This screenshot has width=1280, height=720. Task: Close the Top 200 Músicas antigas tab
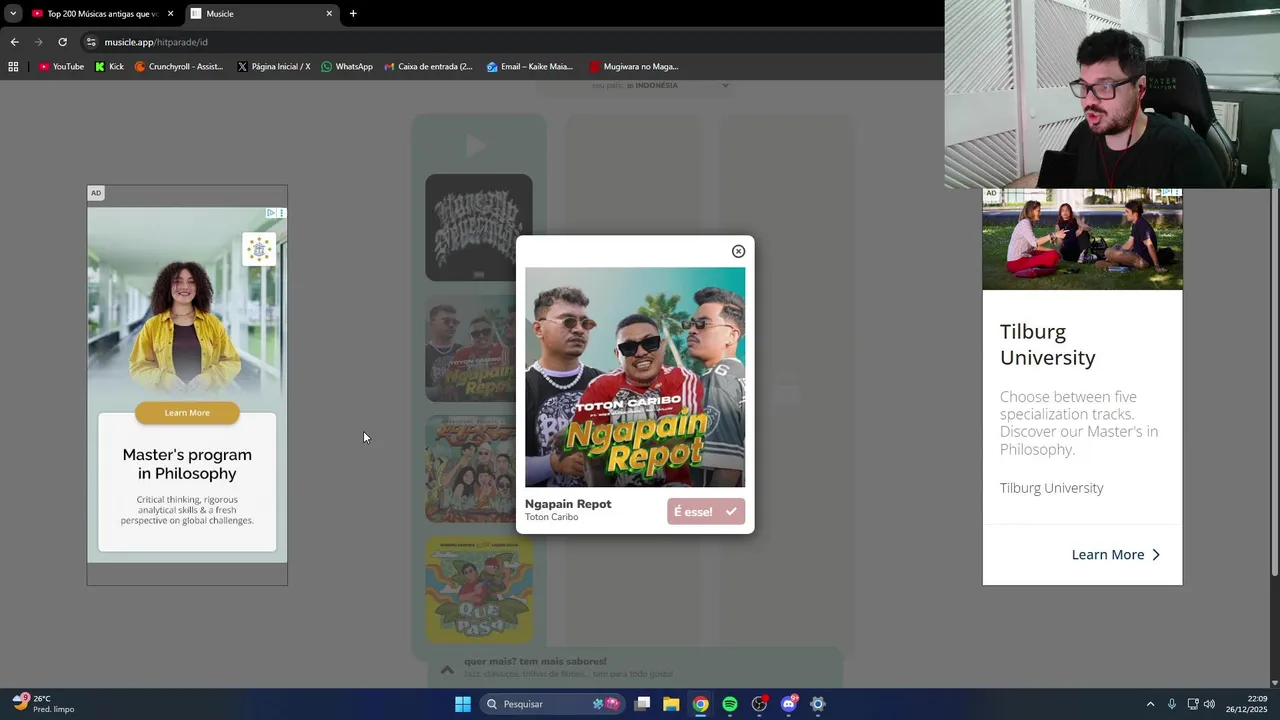pos(170,14)
